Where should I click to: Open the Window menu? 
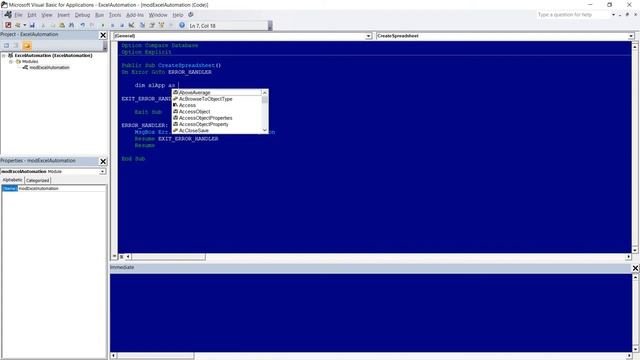click(158, 15)
